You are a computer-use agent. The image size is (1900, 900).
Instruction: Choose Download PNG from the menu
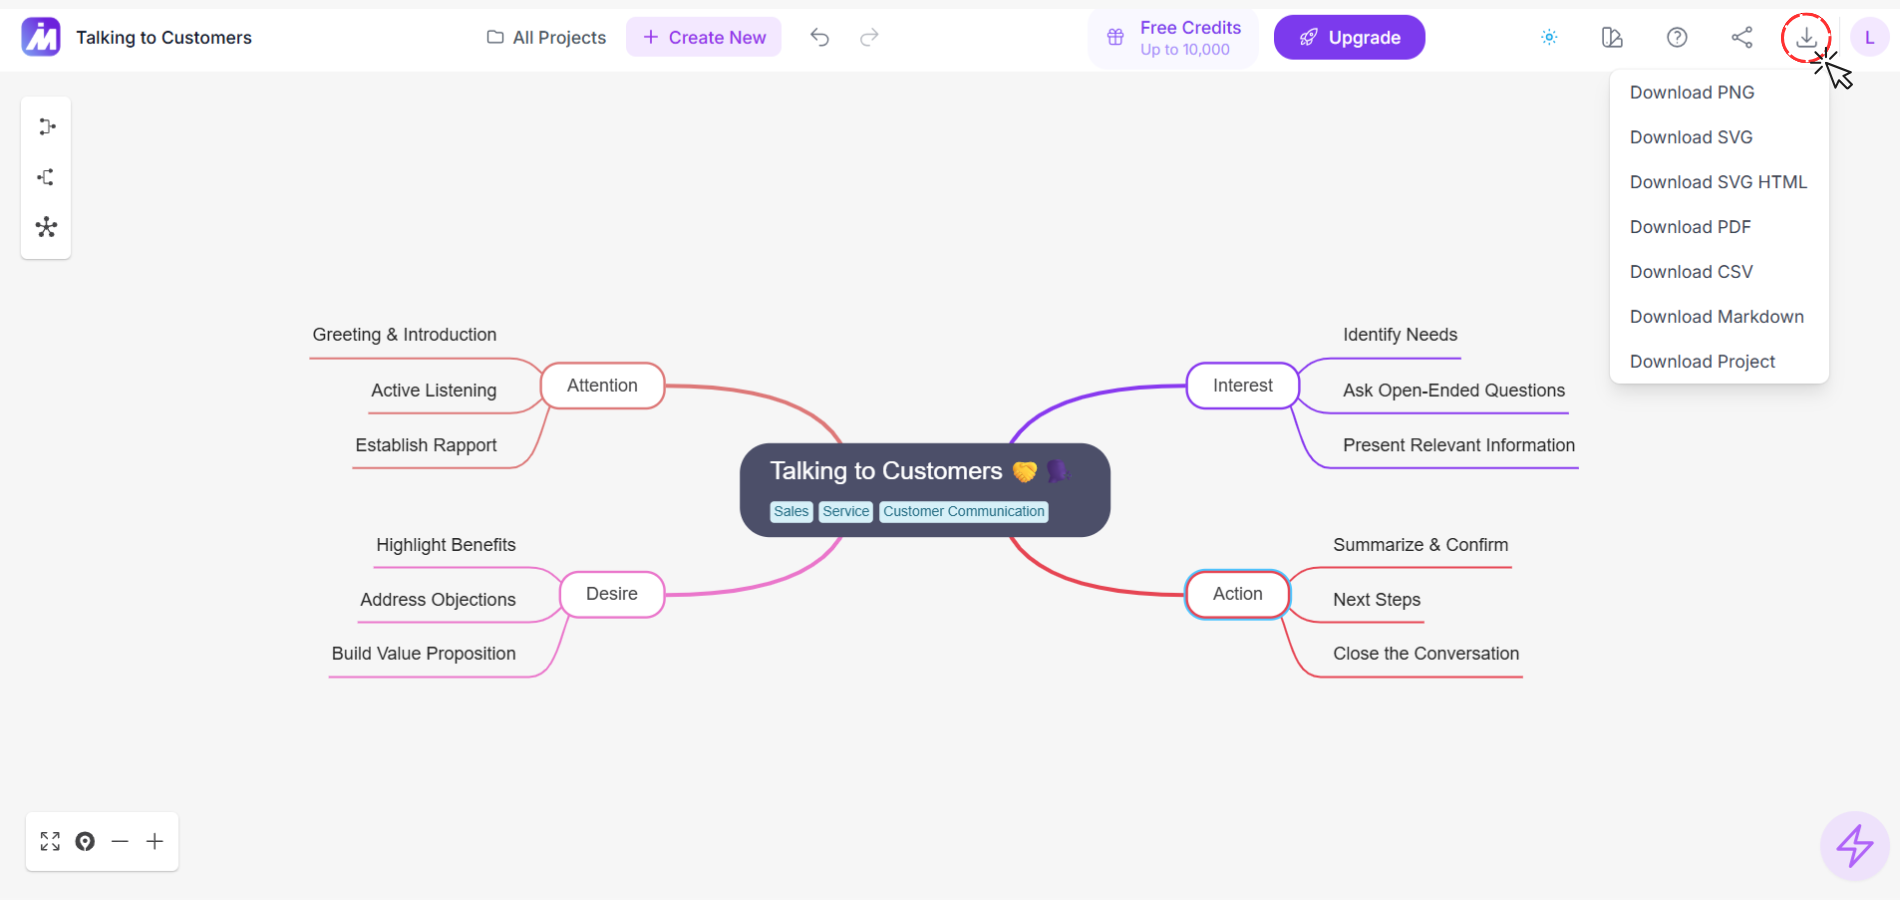click(1692, 92)
